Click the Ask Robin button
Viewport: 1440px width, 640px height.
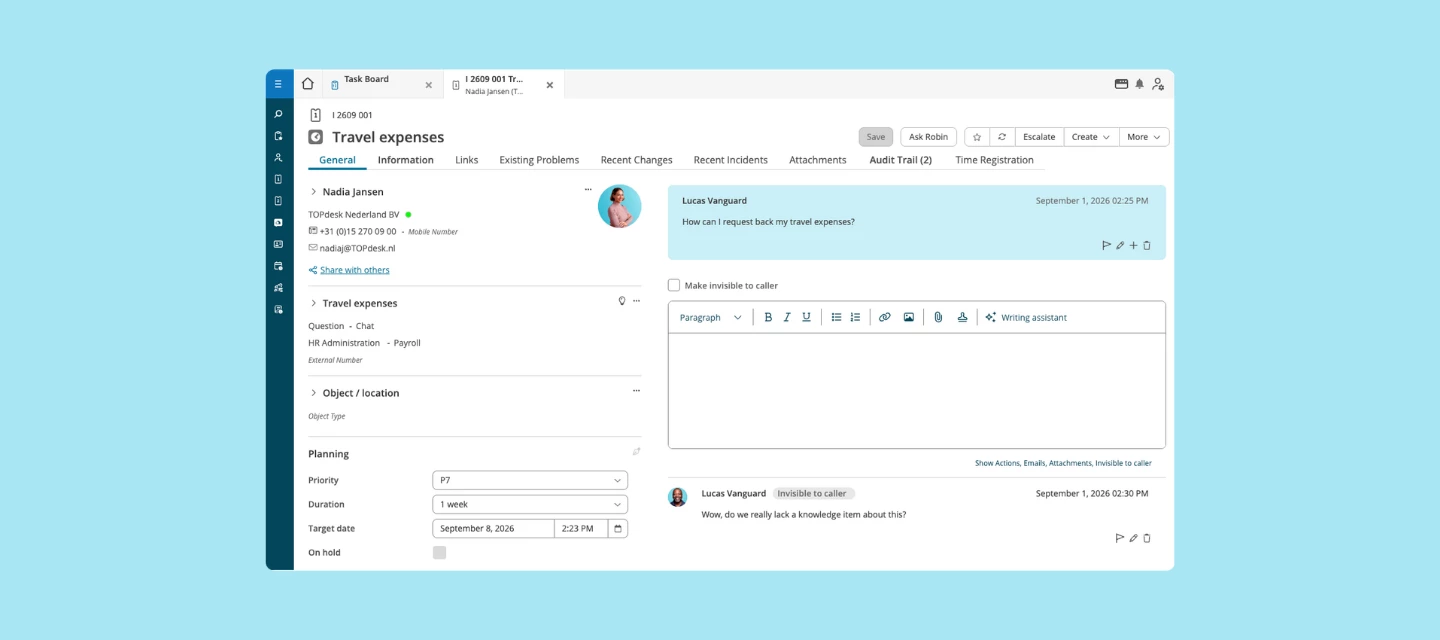pyautogui.click(x=929, y=137)
